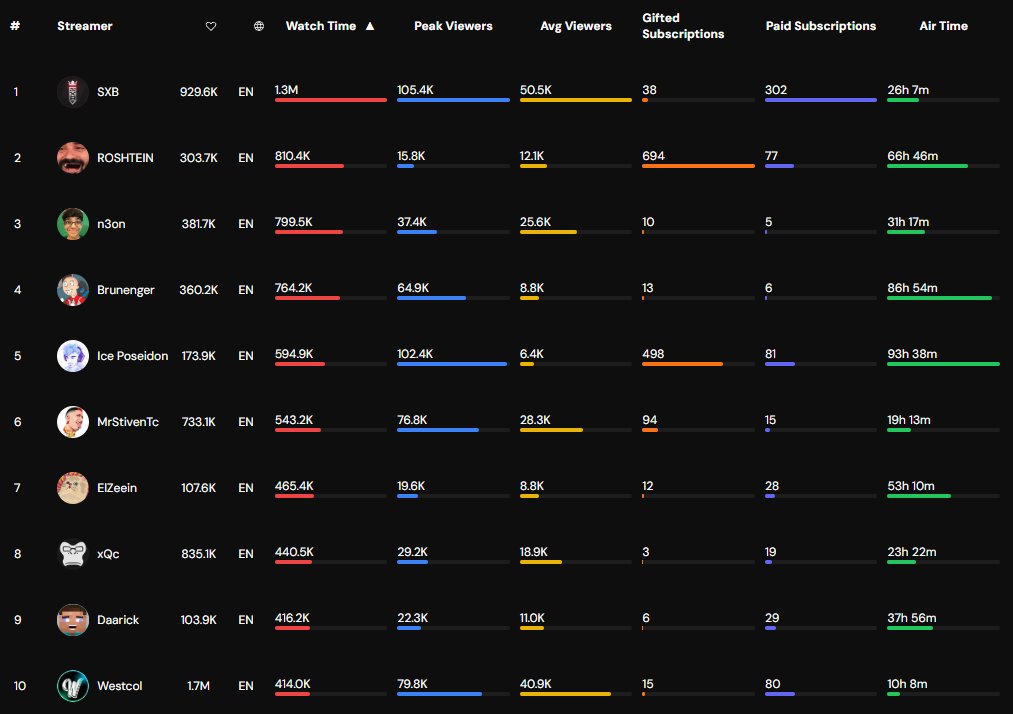This screenshot has height=714, width=1013.
Task: Open n3on's avatar picture
Action: point(73,224)
